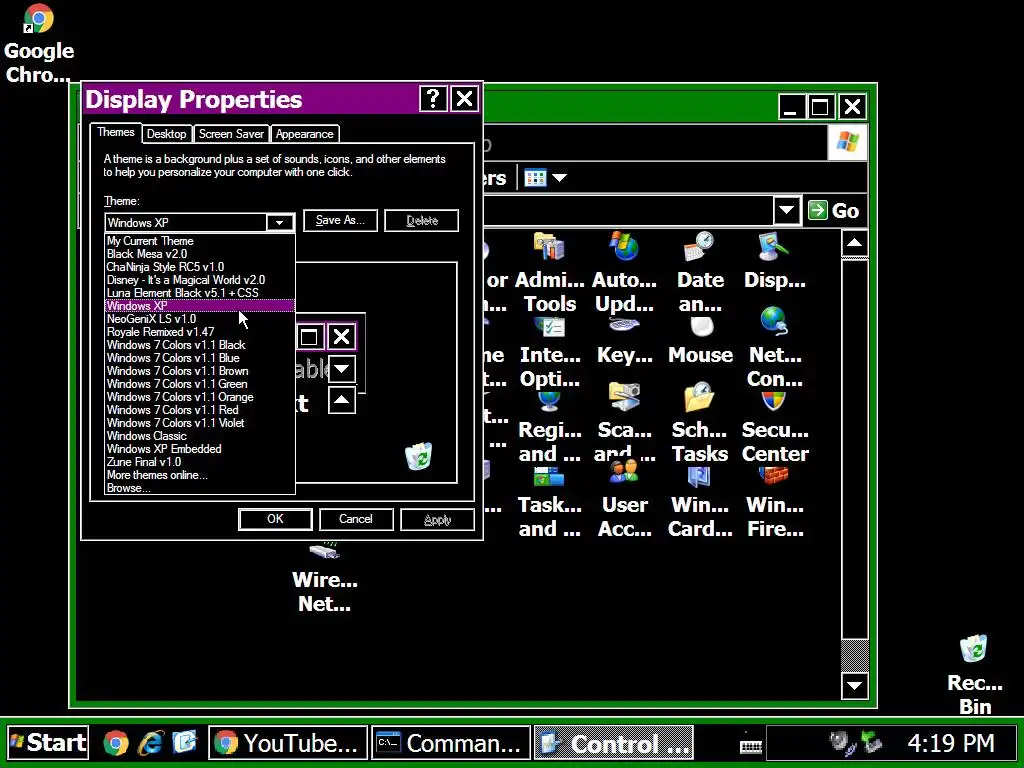1024x768 pixels.
Task: Click the Display Properties help button
Action: coord(433,99)
